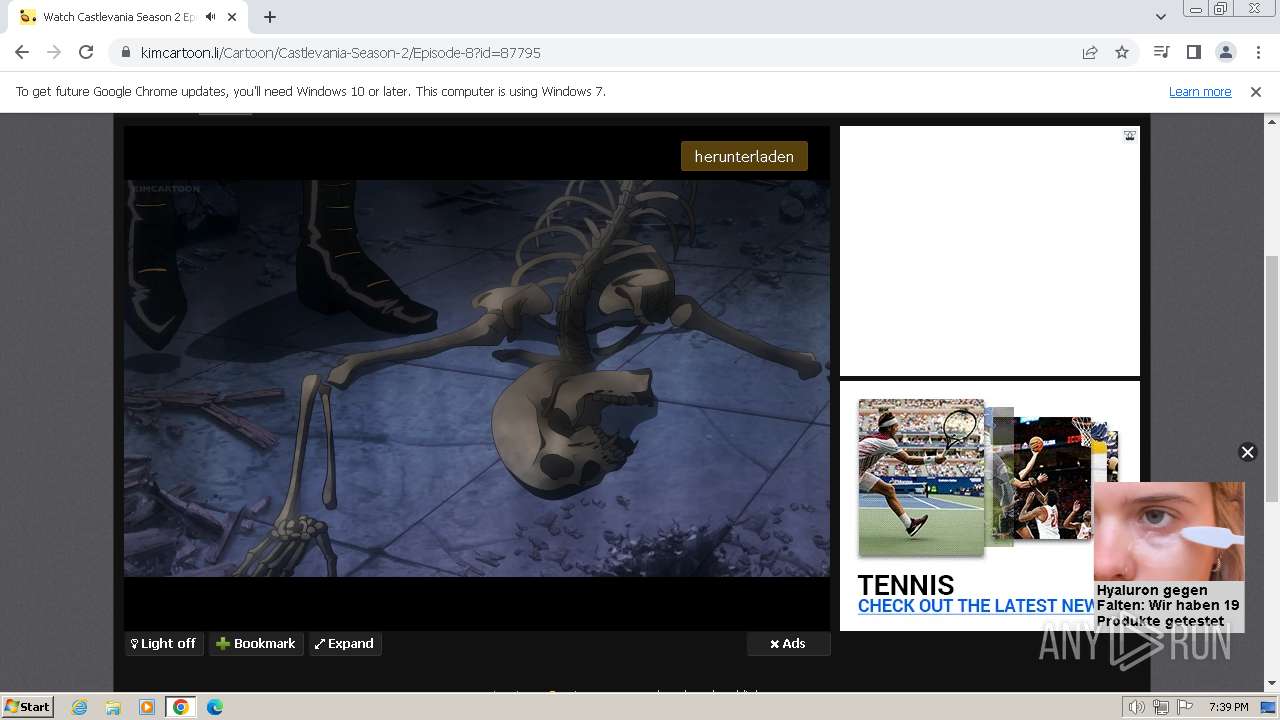Open CHECK OUT THE LATEST NEWS link
This screenshot has height=720, width=1280.
pos(976,606)
